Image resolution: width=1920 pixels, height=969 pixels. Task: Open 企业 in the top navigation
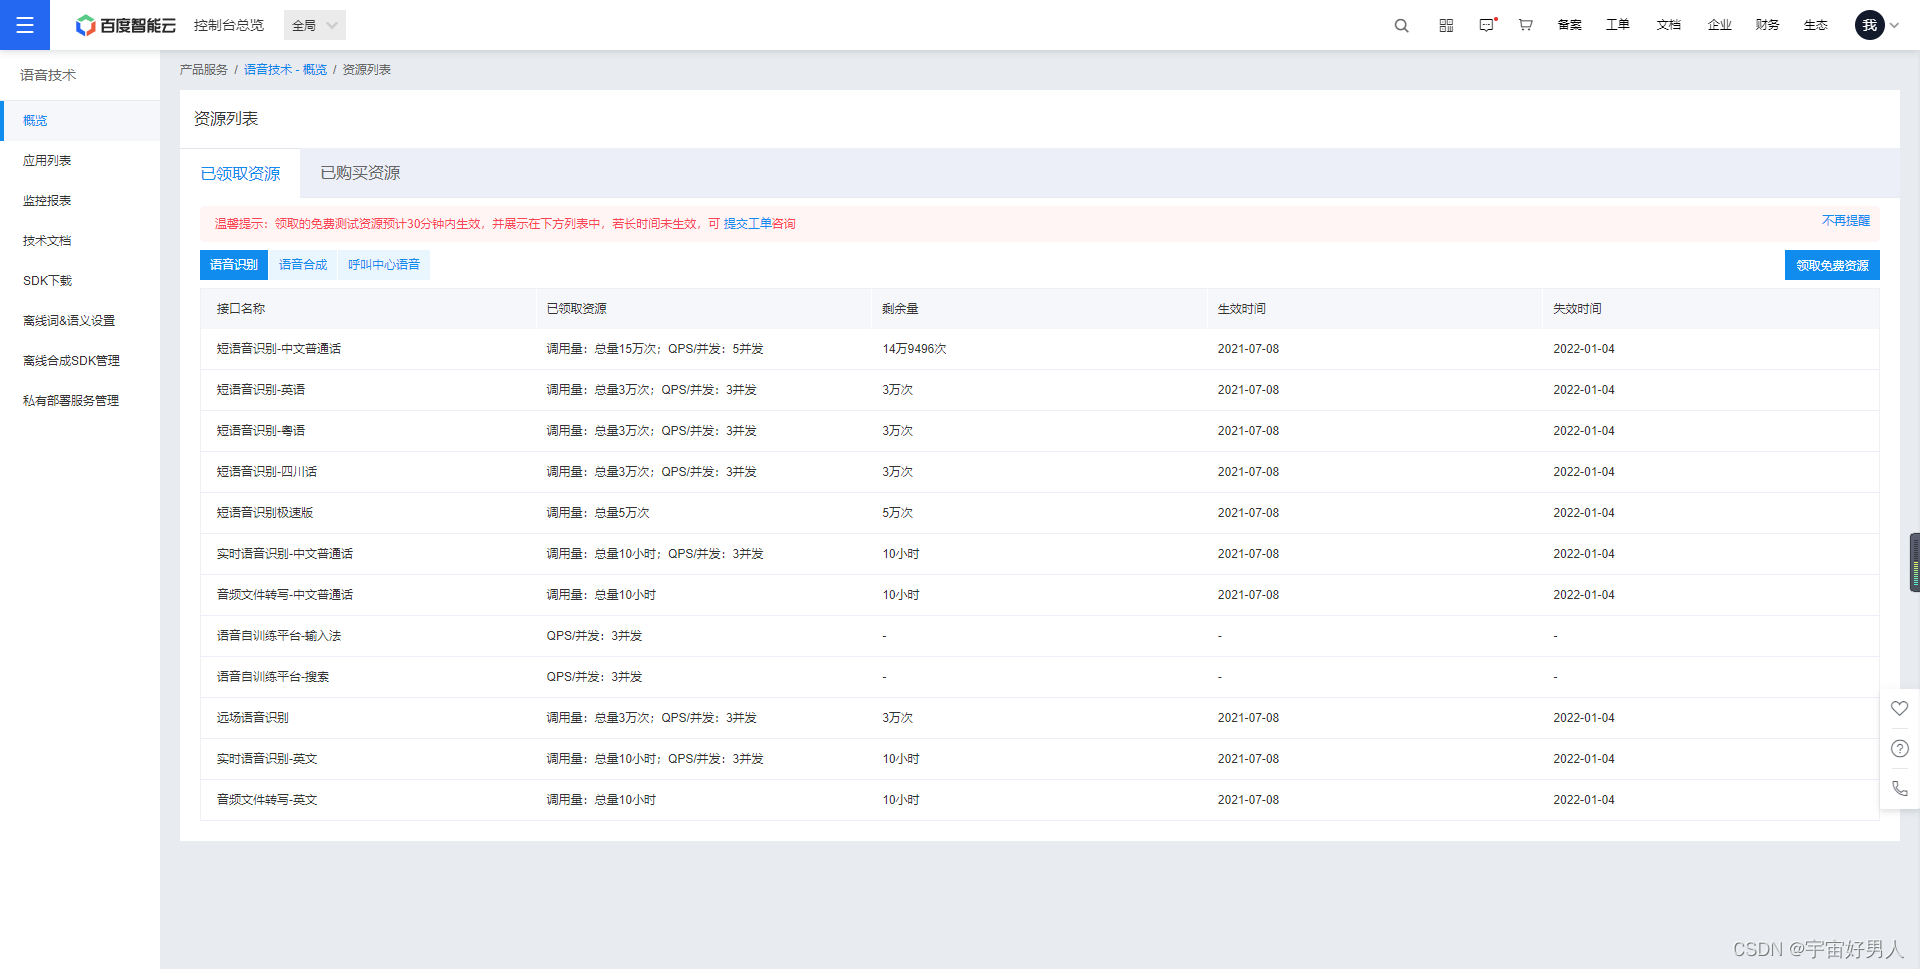(1720, 25)
